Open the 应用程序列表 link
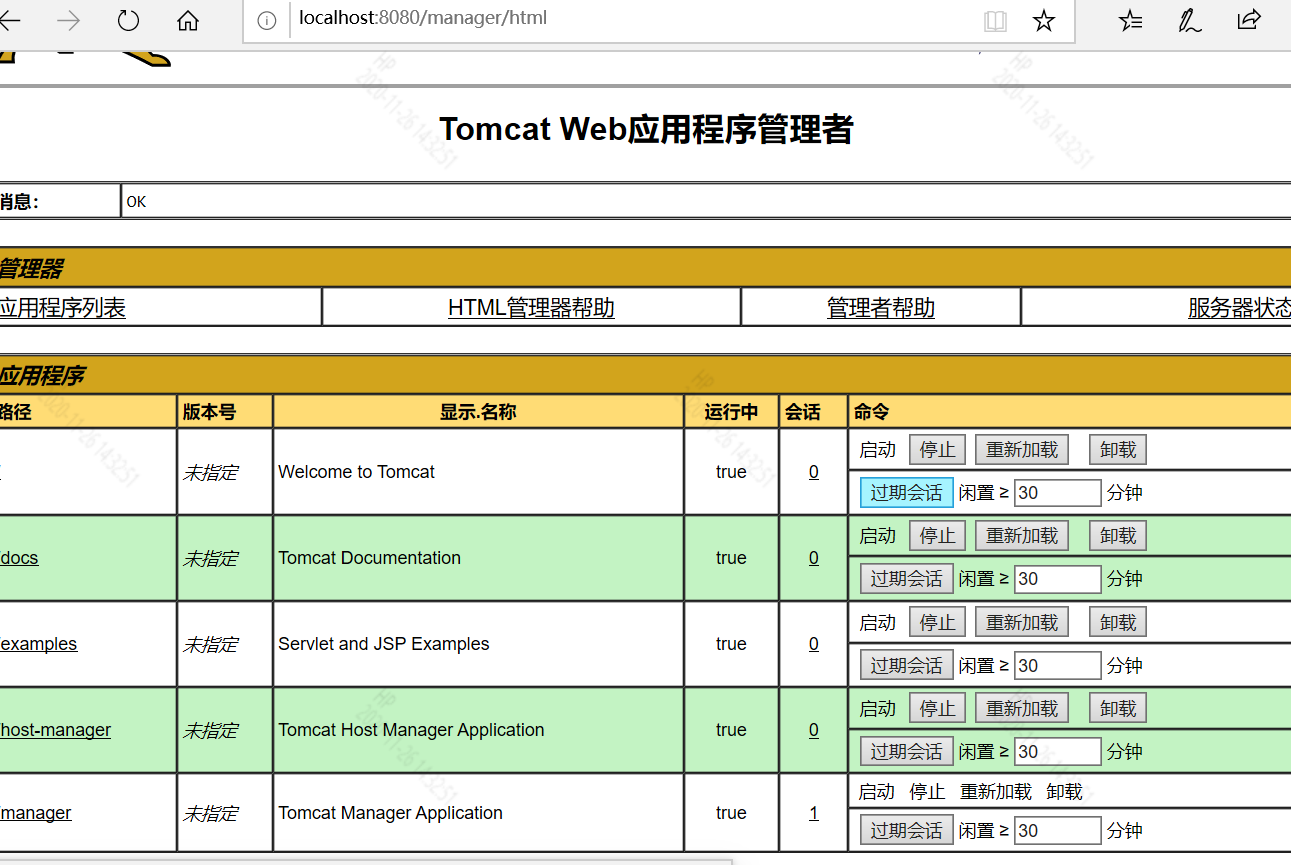This screenshot has width=1291, height=865. (x=62, y=308)
